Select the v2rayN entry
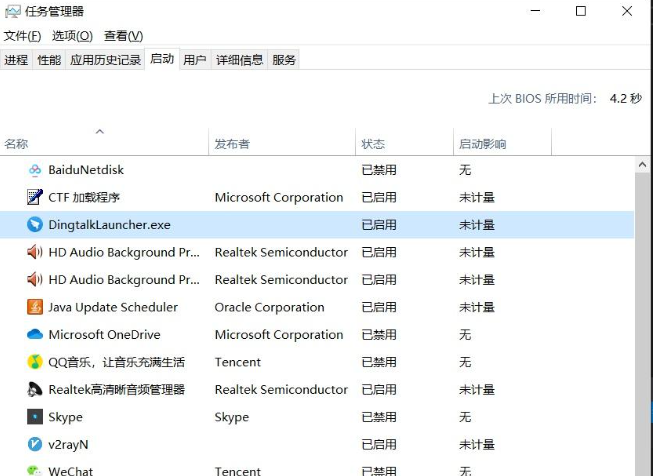The width and height of the screenshot is (653, 476). pos(68,444)
